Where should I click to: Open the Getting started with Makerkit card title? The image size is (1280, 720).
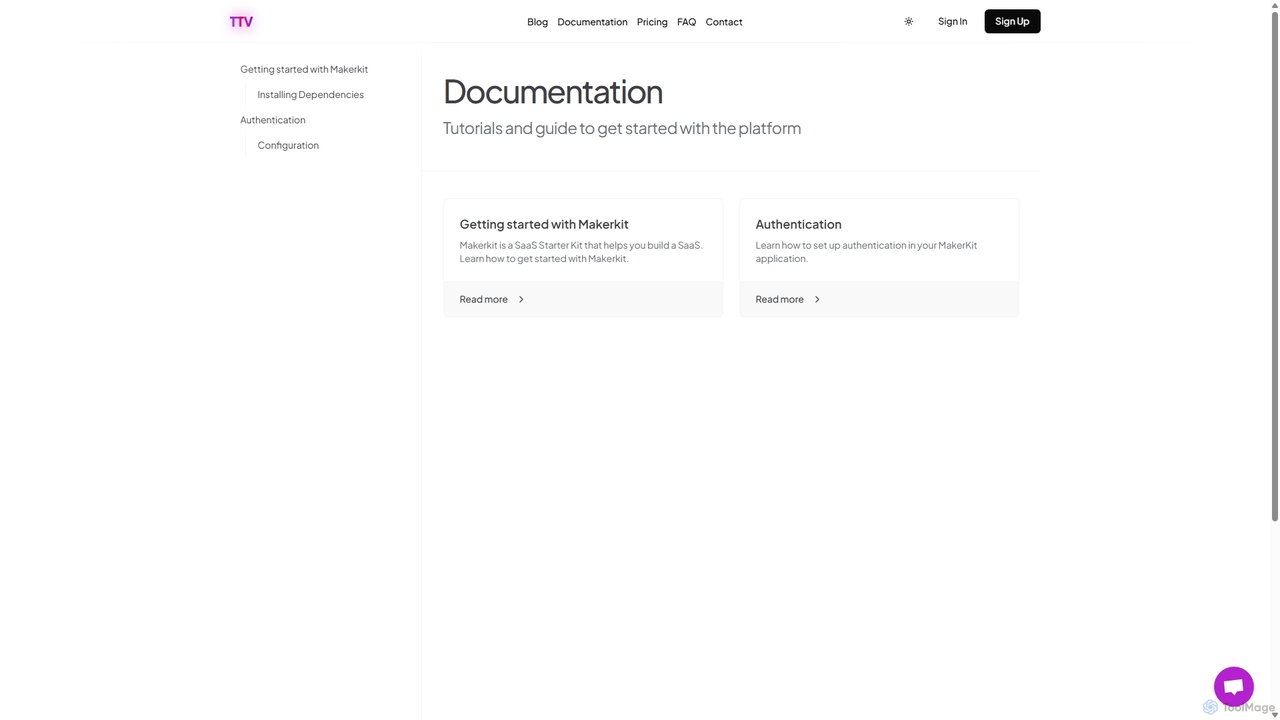click(x=544, y=224)
